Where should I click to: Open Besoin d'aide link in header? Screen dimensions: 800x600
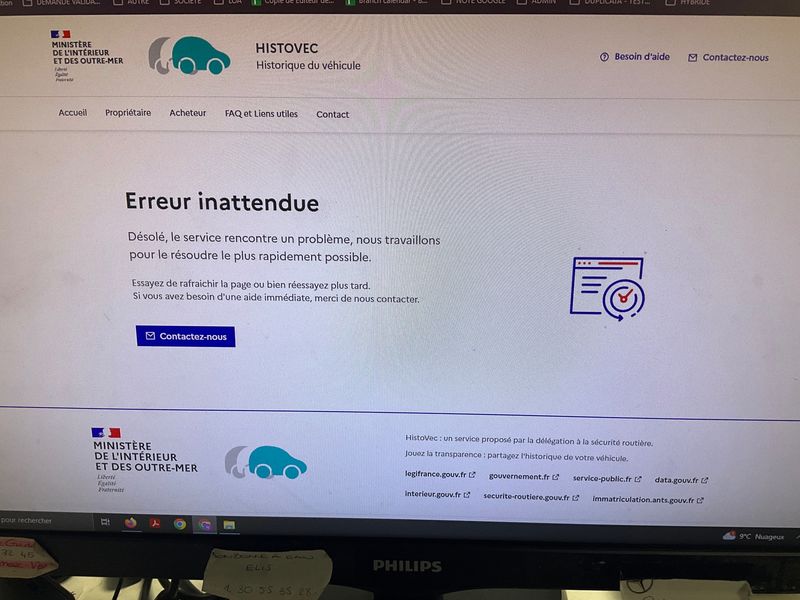[635, 57]
